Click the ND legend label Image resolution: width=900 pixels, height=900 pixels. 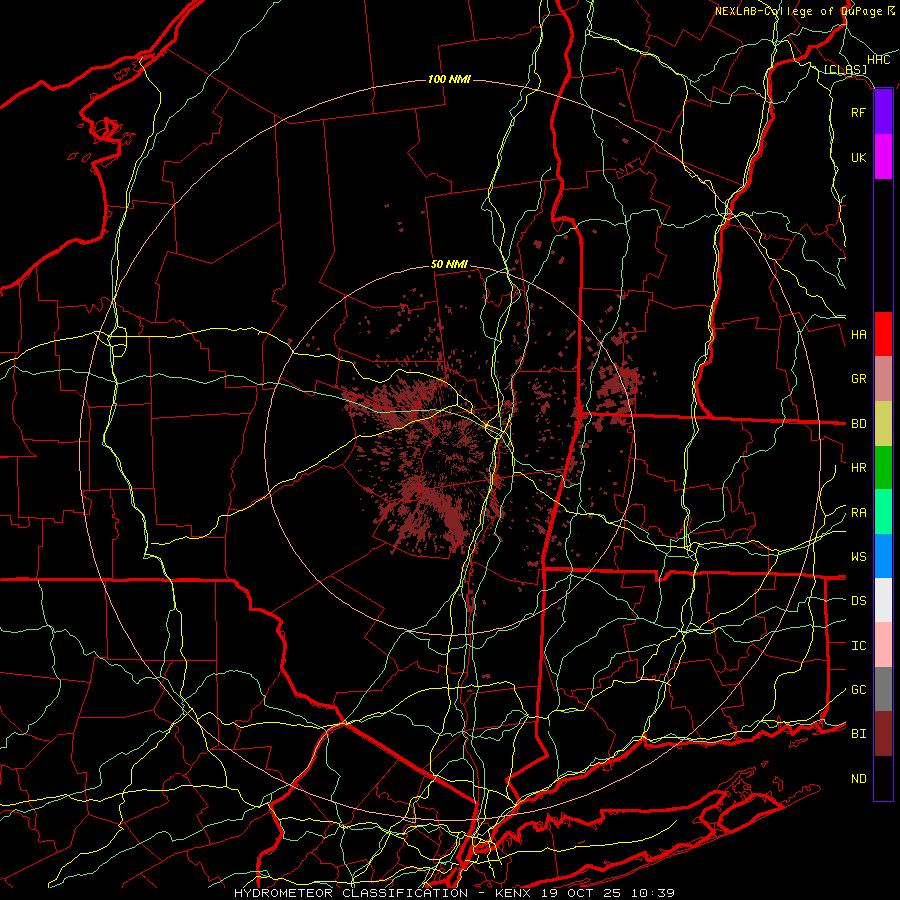(x=858, y=779)
